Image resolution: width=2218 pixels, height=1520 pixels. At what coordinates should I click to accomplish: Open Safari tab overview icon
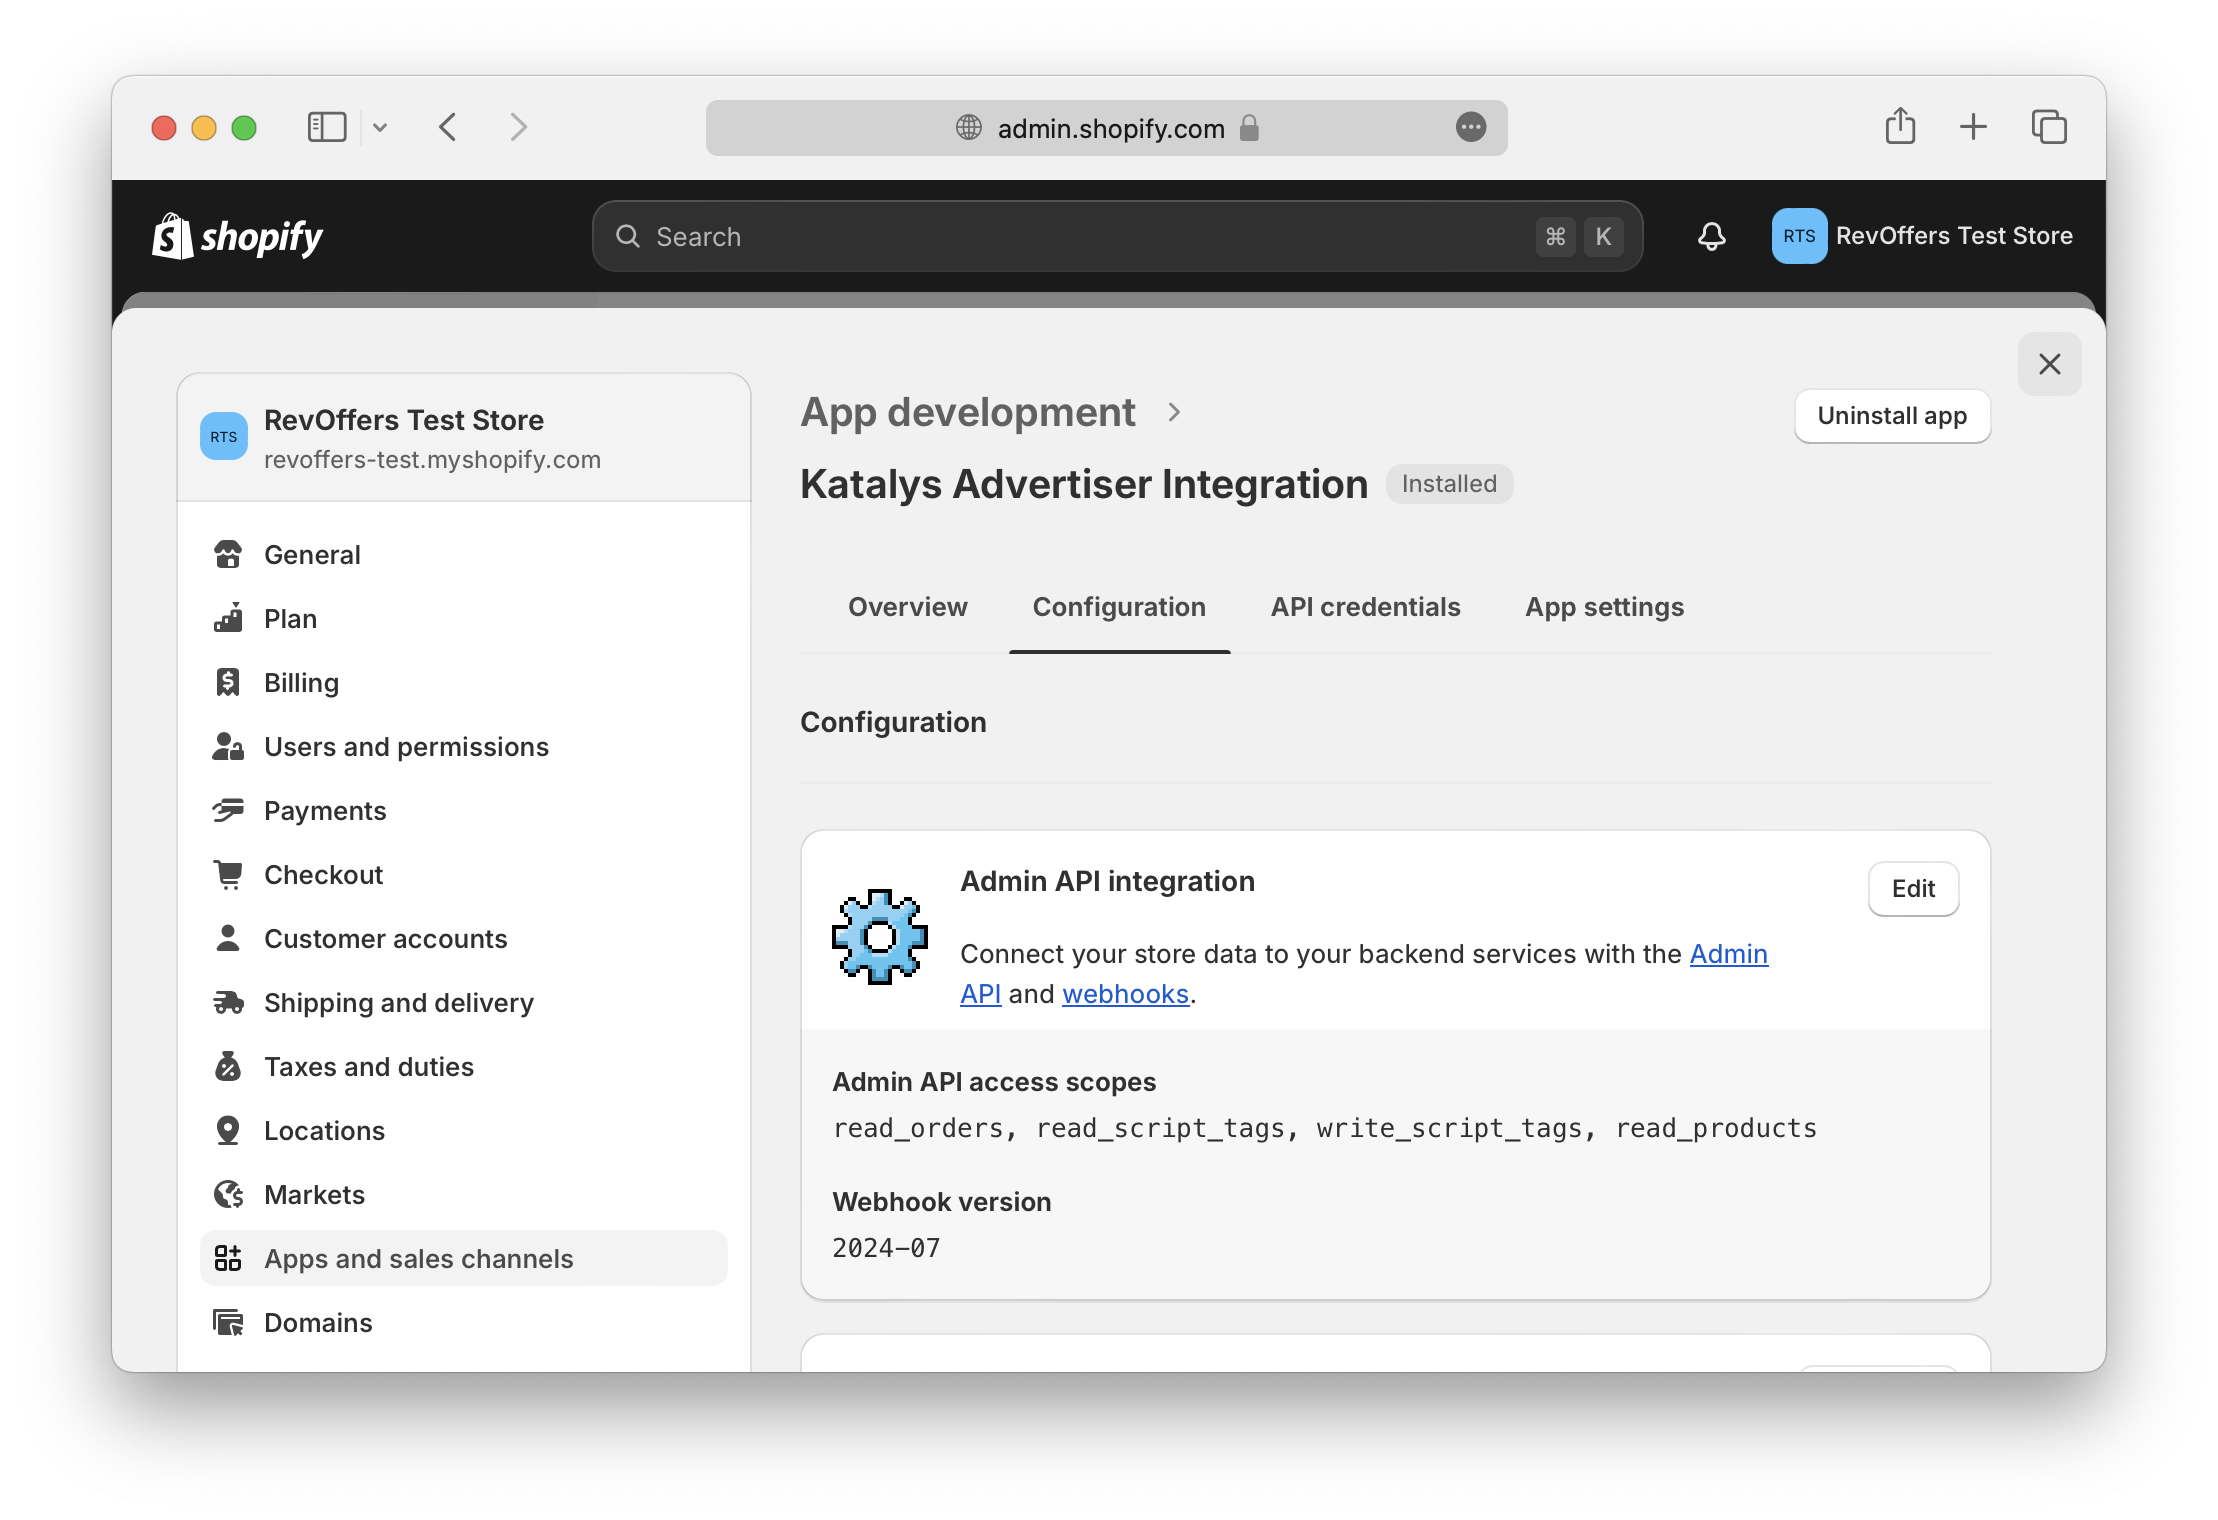click(2049, 127)
